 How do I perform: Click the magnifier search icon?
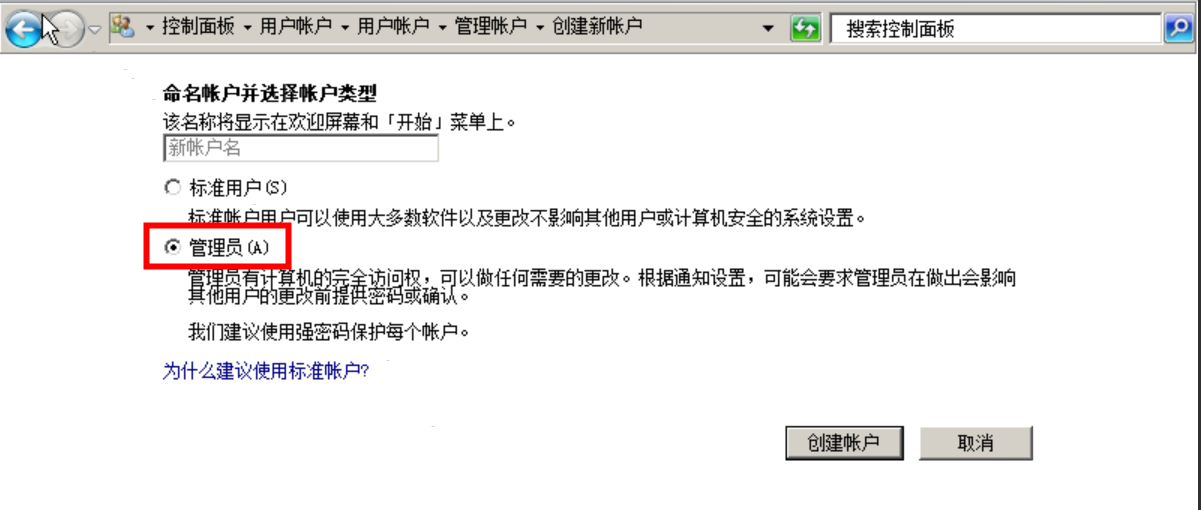pyautogui.click(x=1177, y=28)
